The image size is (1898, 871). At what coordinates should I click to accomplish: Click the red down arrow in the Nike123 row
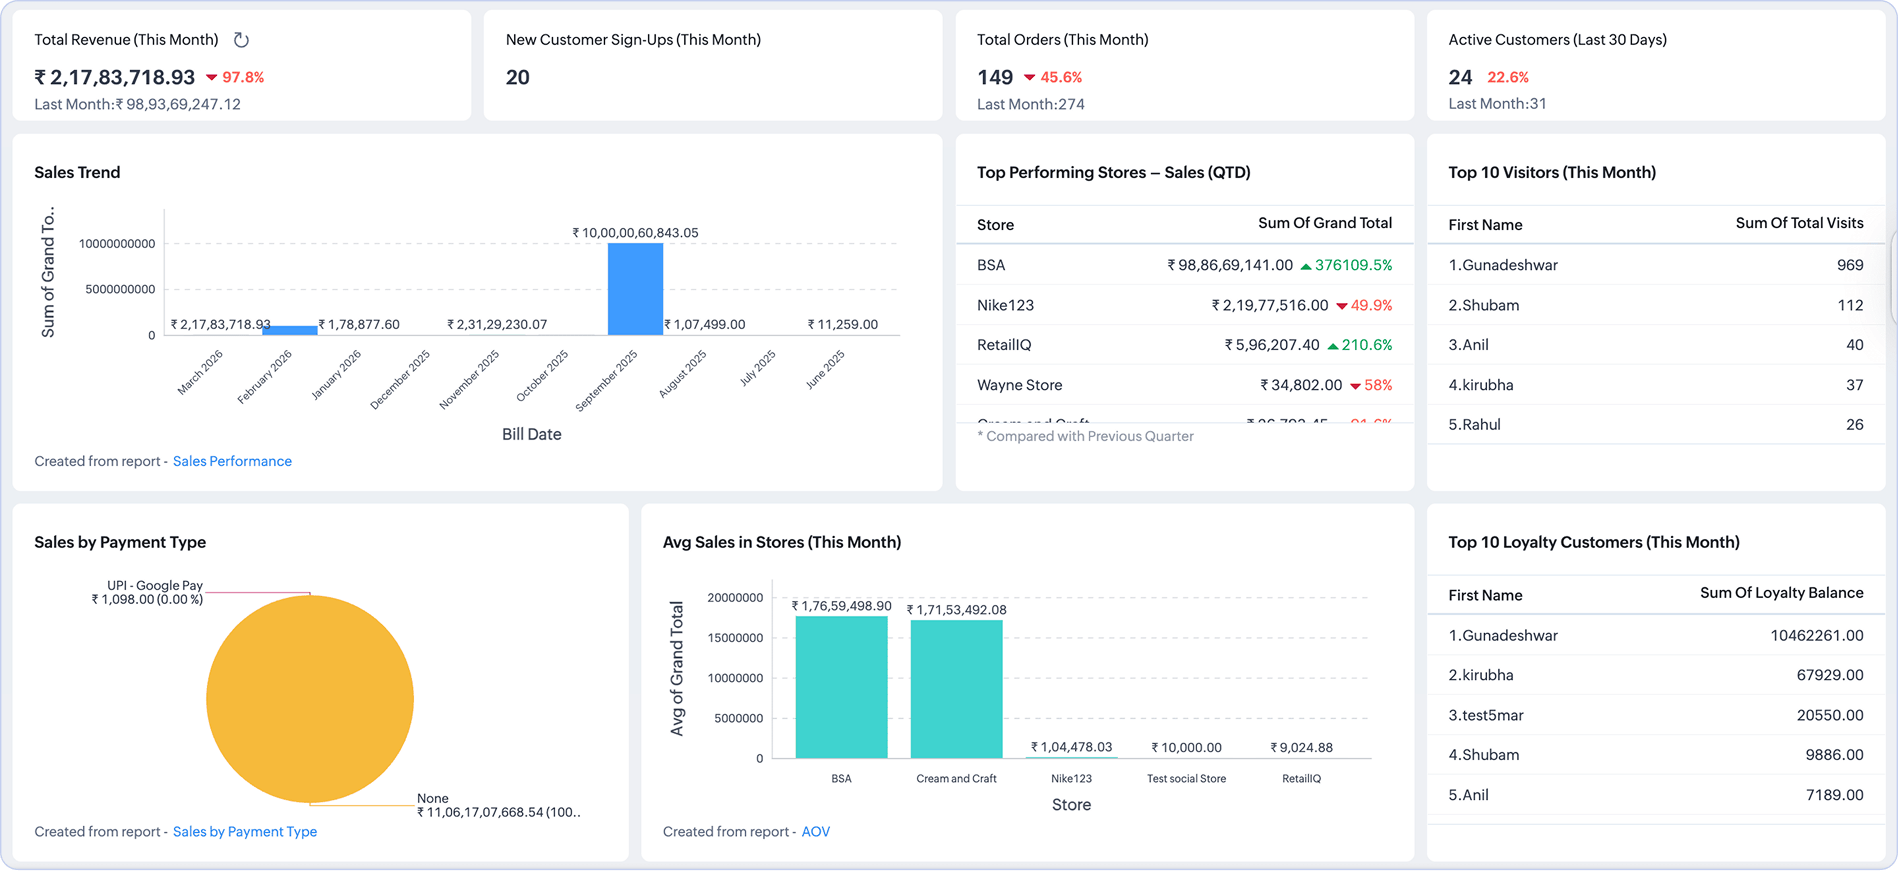(x=1341, y=306)
